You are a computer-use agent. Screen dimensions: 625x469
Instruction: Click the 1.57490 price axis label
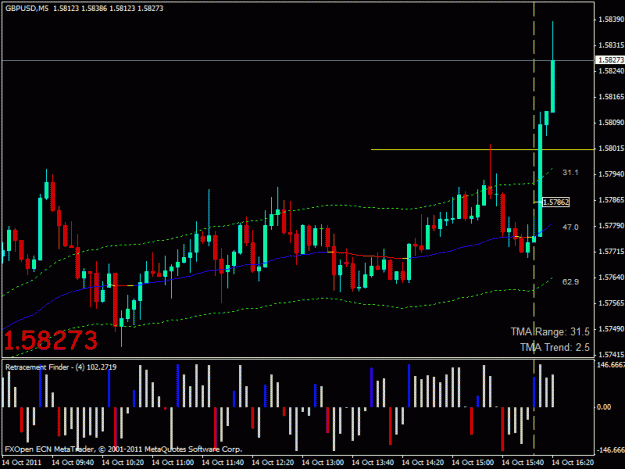tap(611, 329)
